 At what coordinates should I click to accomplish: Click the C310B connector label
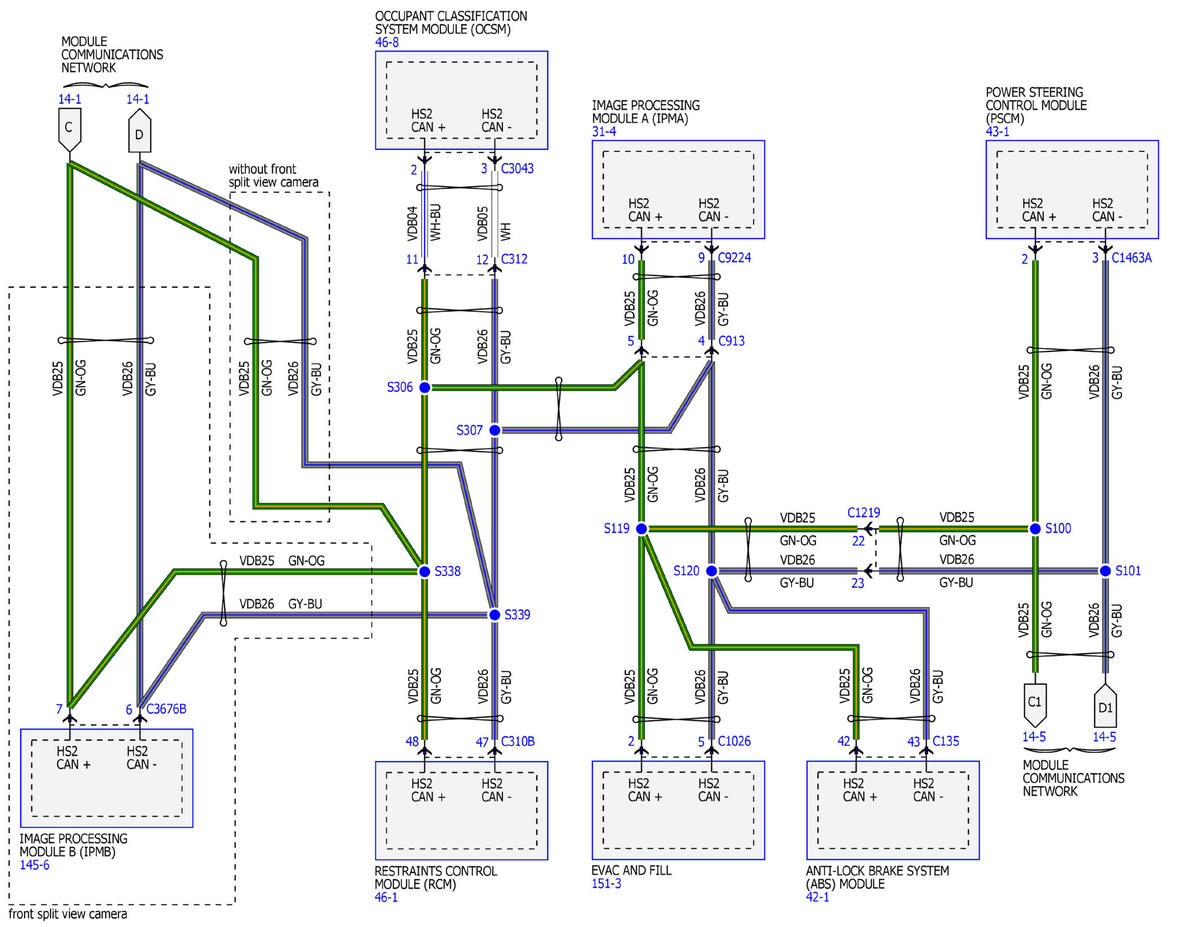(x=518, y=742)
